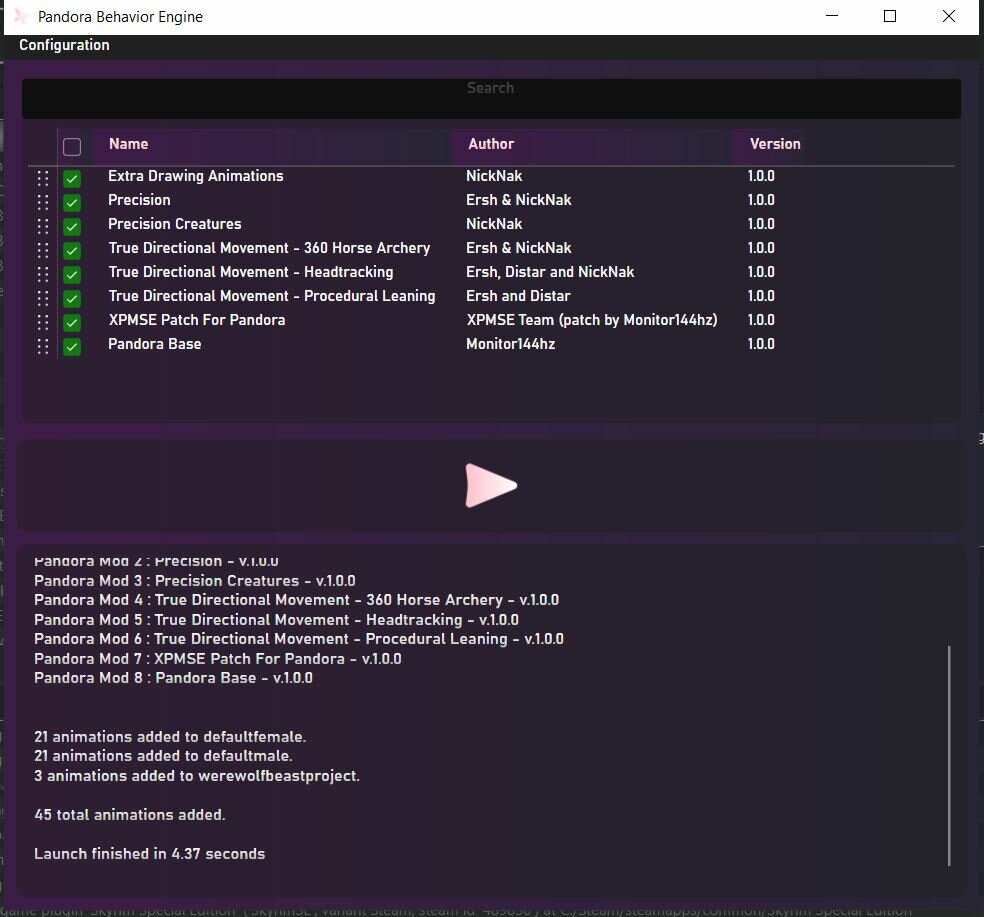Select True Directional Movement - Procedural Leaning name
Image resolution: width=984 pixels, height=917 pixels.
click(272, 296)
